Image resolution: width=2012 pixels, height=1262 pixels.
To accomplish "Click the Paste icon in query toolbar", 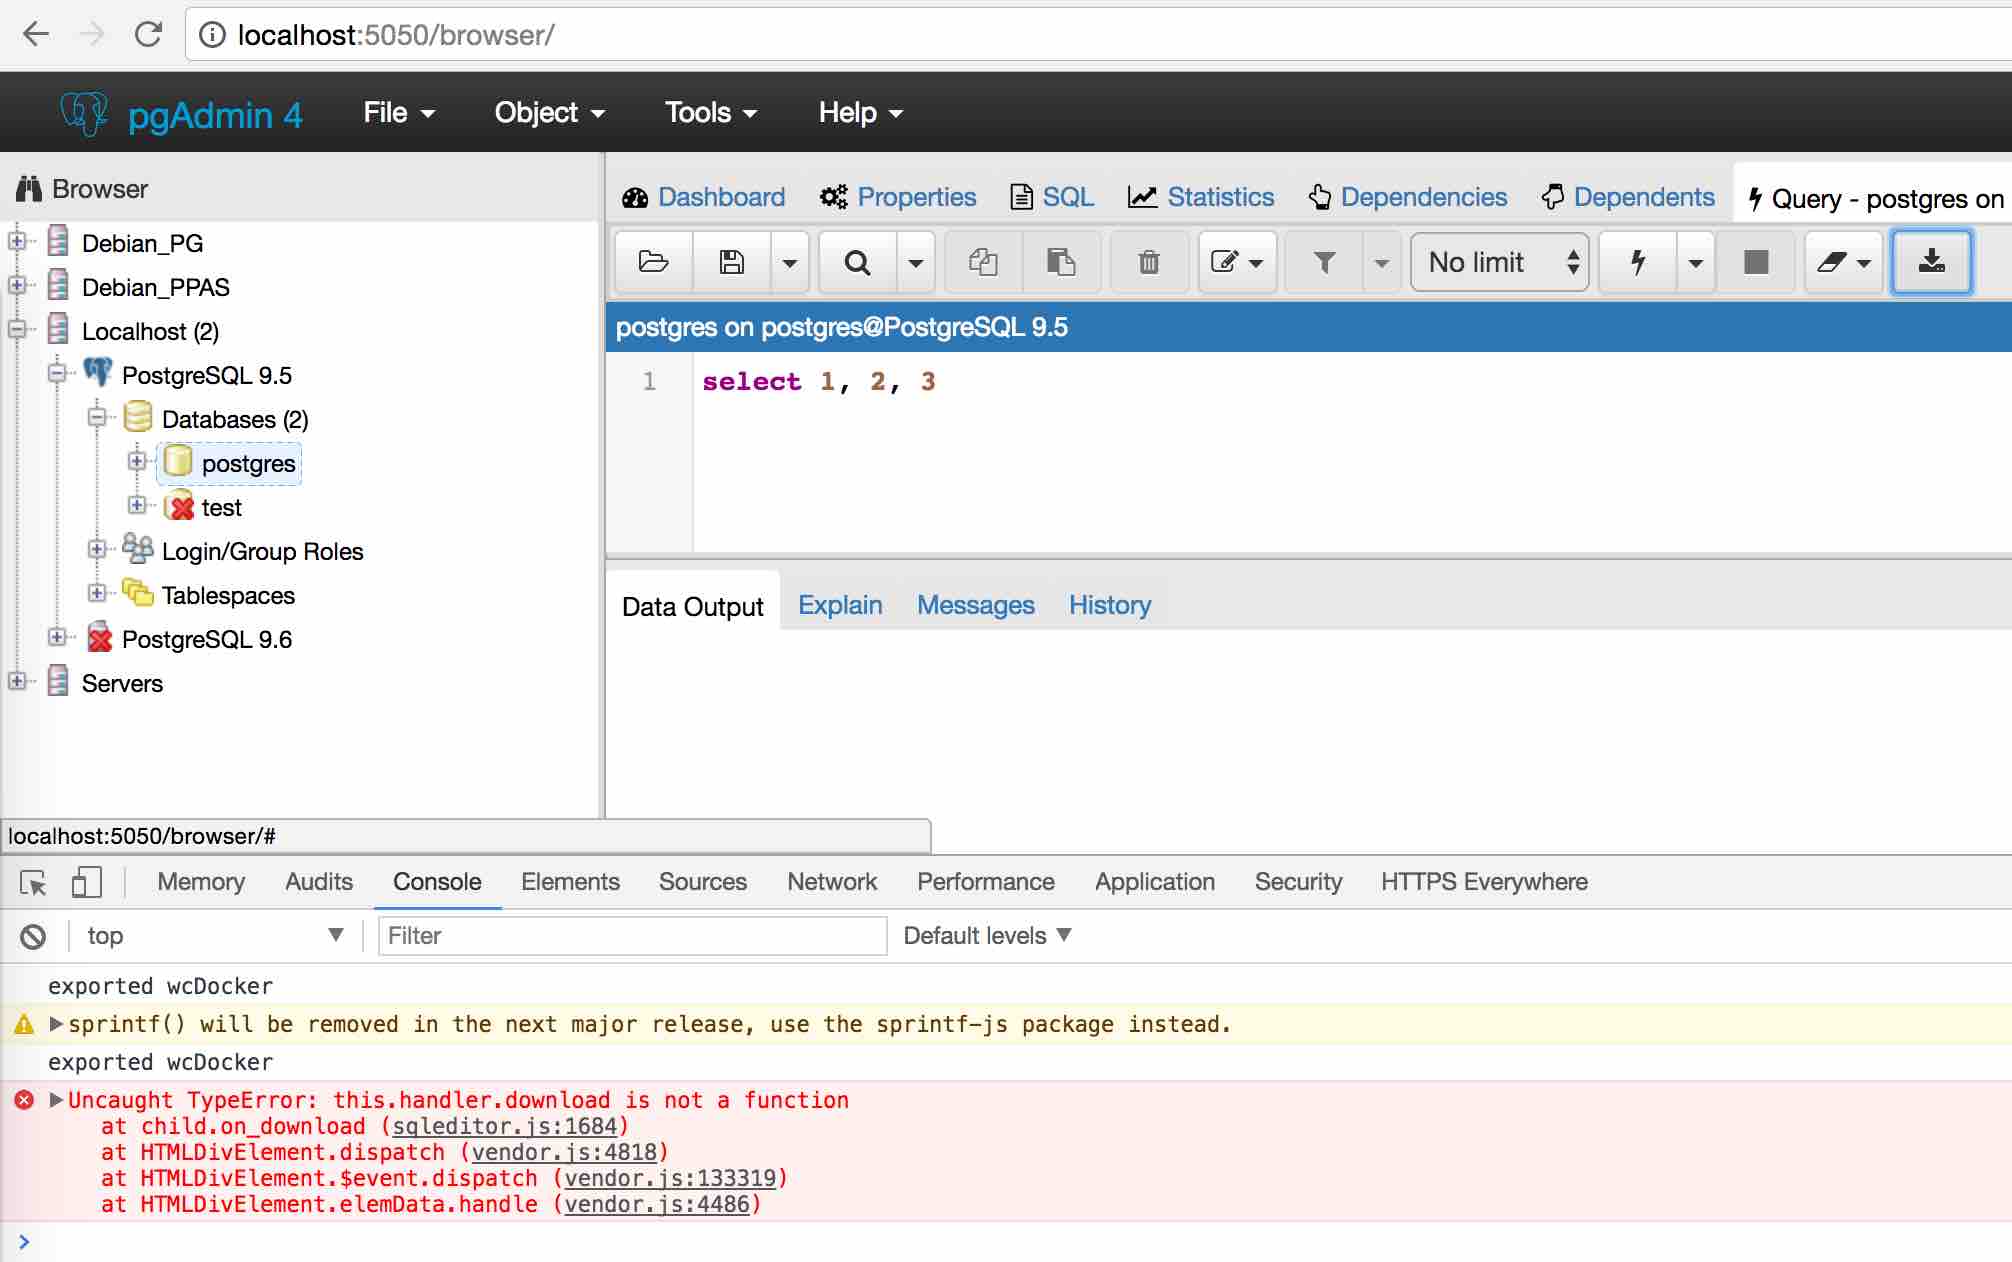I will [x=1061, y=262].
